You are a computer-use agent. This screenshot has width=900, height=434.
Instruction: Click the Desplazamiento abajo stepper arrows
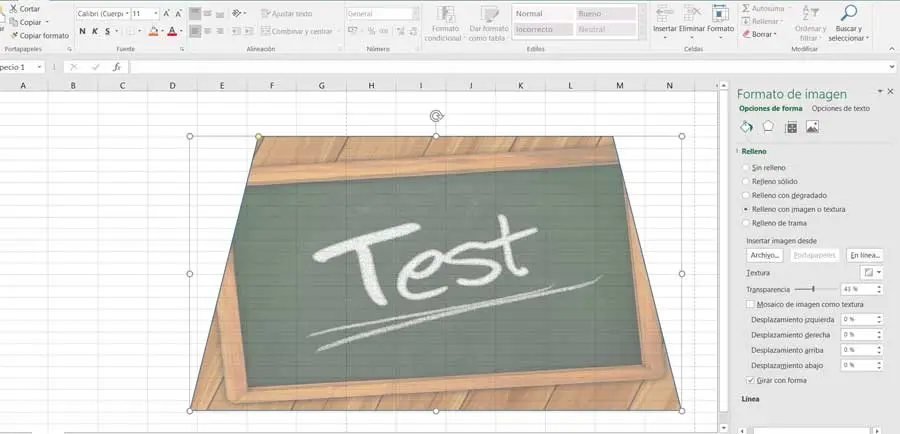(x=879, y=365)
